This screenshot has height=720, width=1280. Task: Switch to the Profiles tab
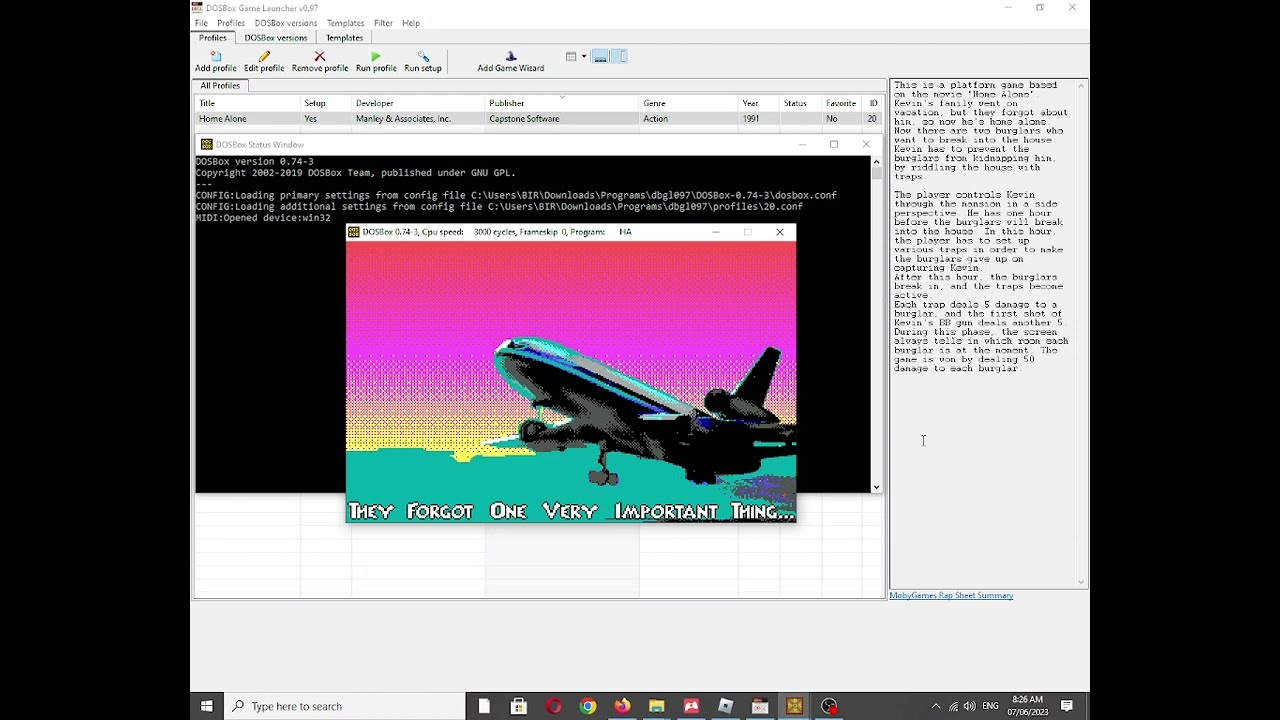pos(212,38)
